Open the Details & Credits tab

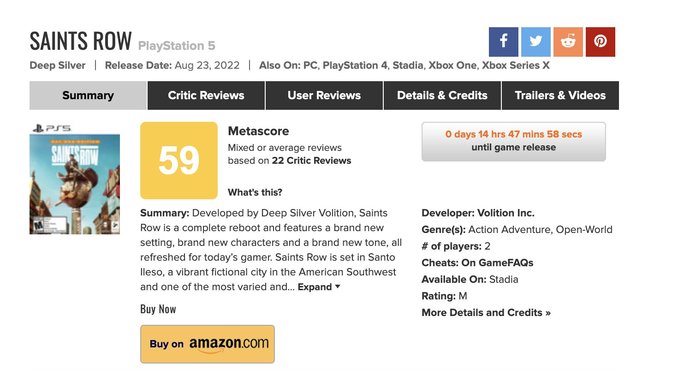coord(442,95)
